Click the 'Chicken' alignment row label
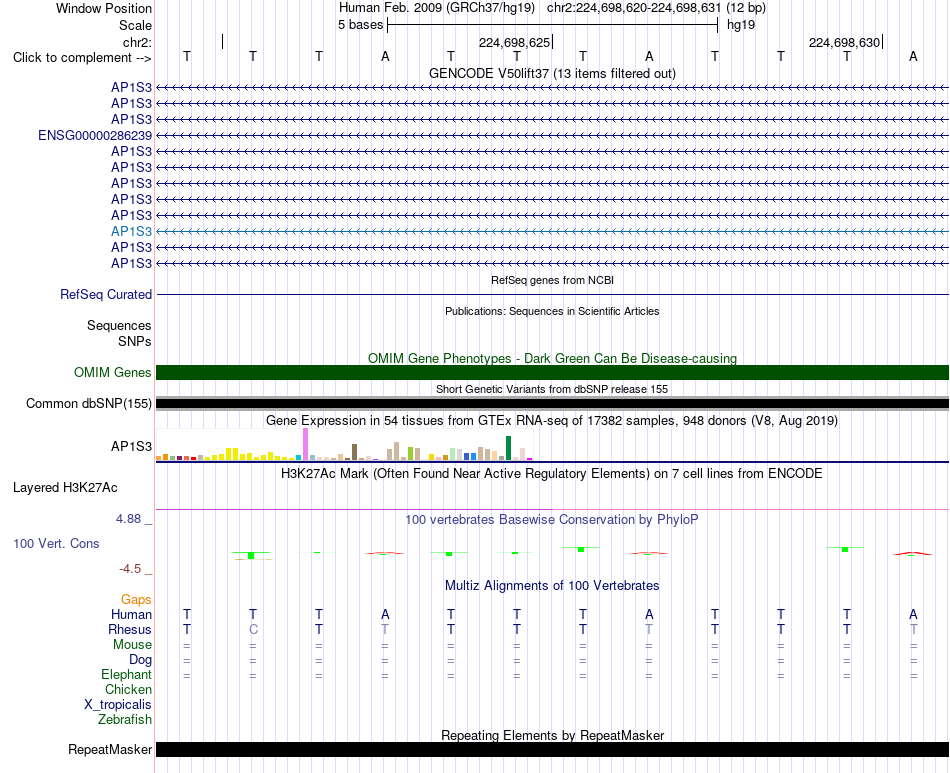 click(128, 690)
